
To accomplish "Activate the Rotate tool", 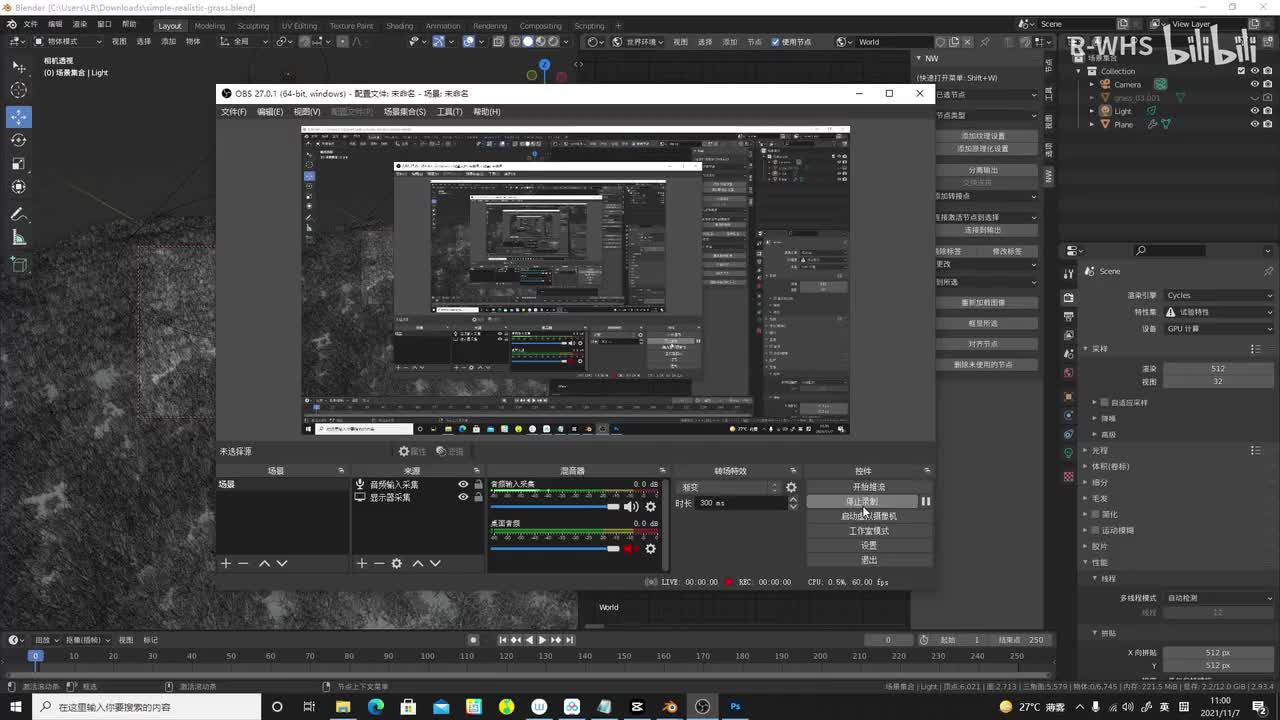I will (x=19, y=140).
